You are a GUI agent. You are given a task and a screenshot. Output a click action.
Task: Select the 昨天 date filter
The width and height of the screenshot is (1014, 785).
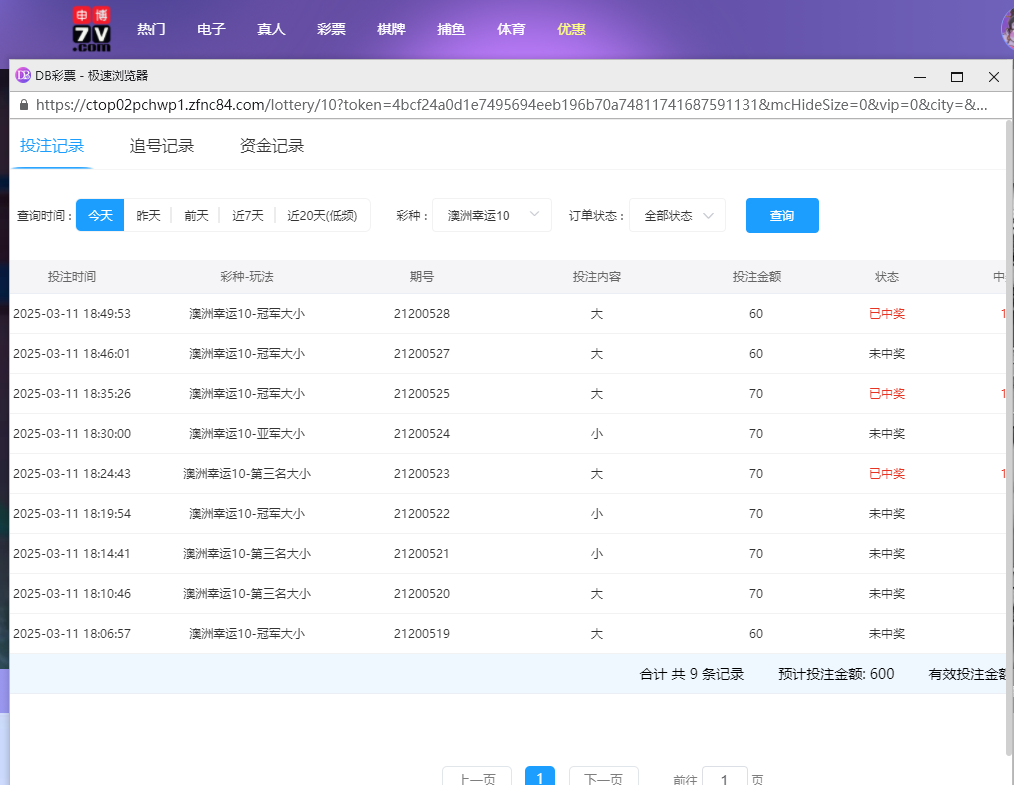tap(148, 214)
